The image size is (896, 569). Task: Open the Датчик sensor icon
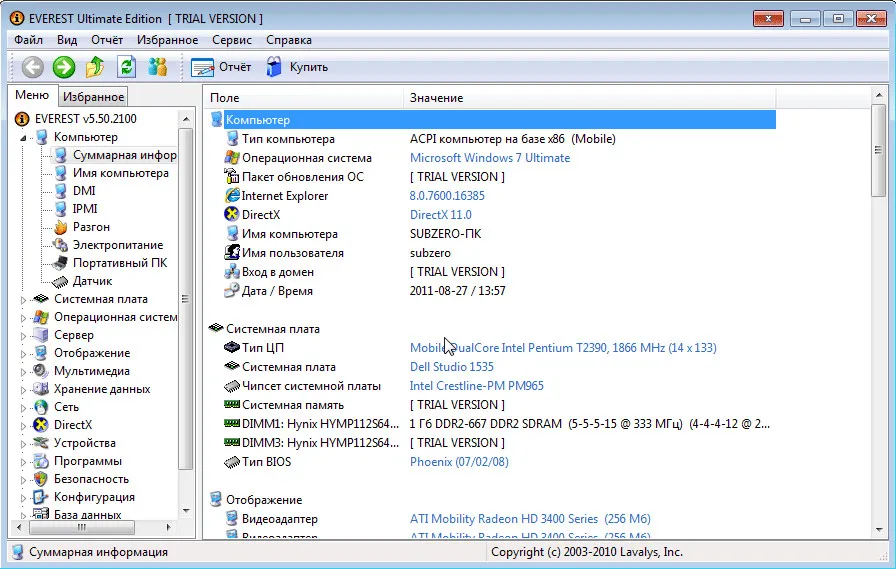(61, 281)
